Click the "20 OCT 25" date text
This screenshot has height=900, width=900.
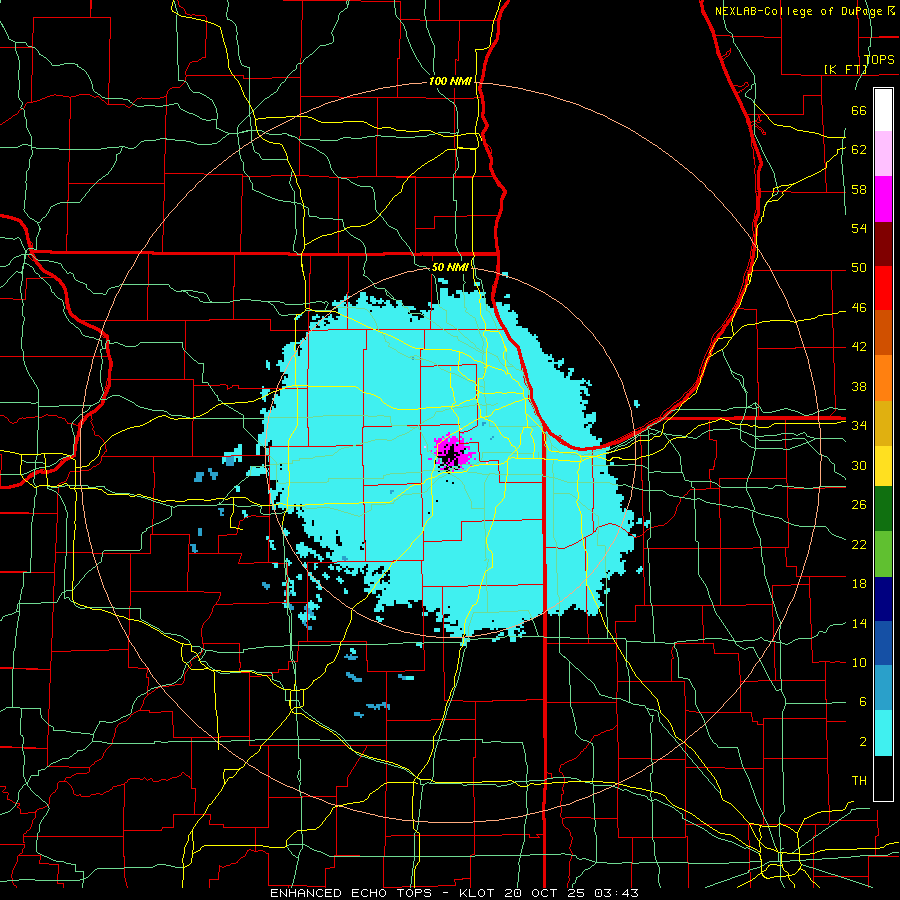point(546,893)
